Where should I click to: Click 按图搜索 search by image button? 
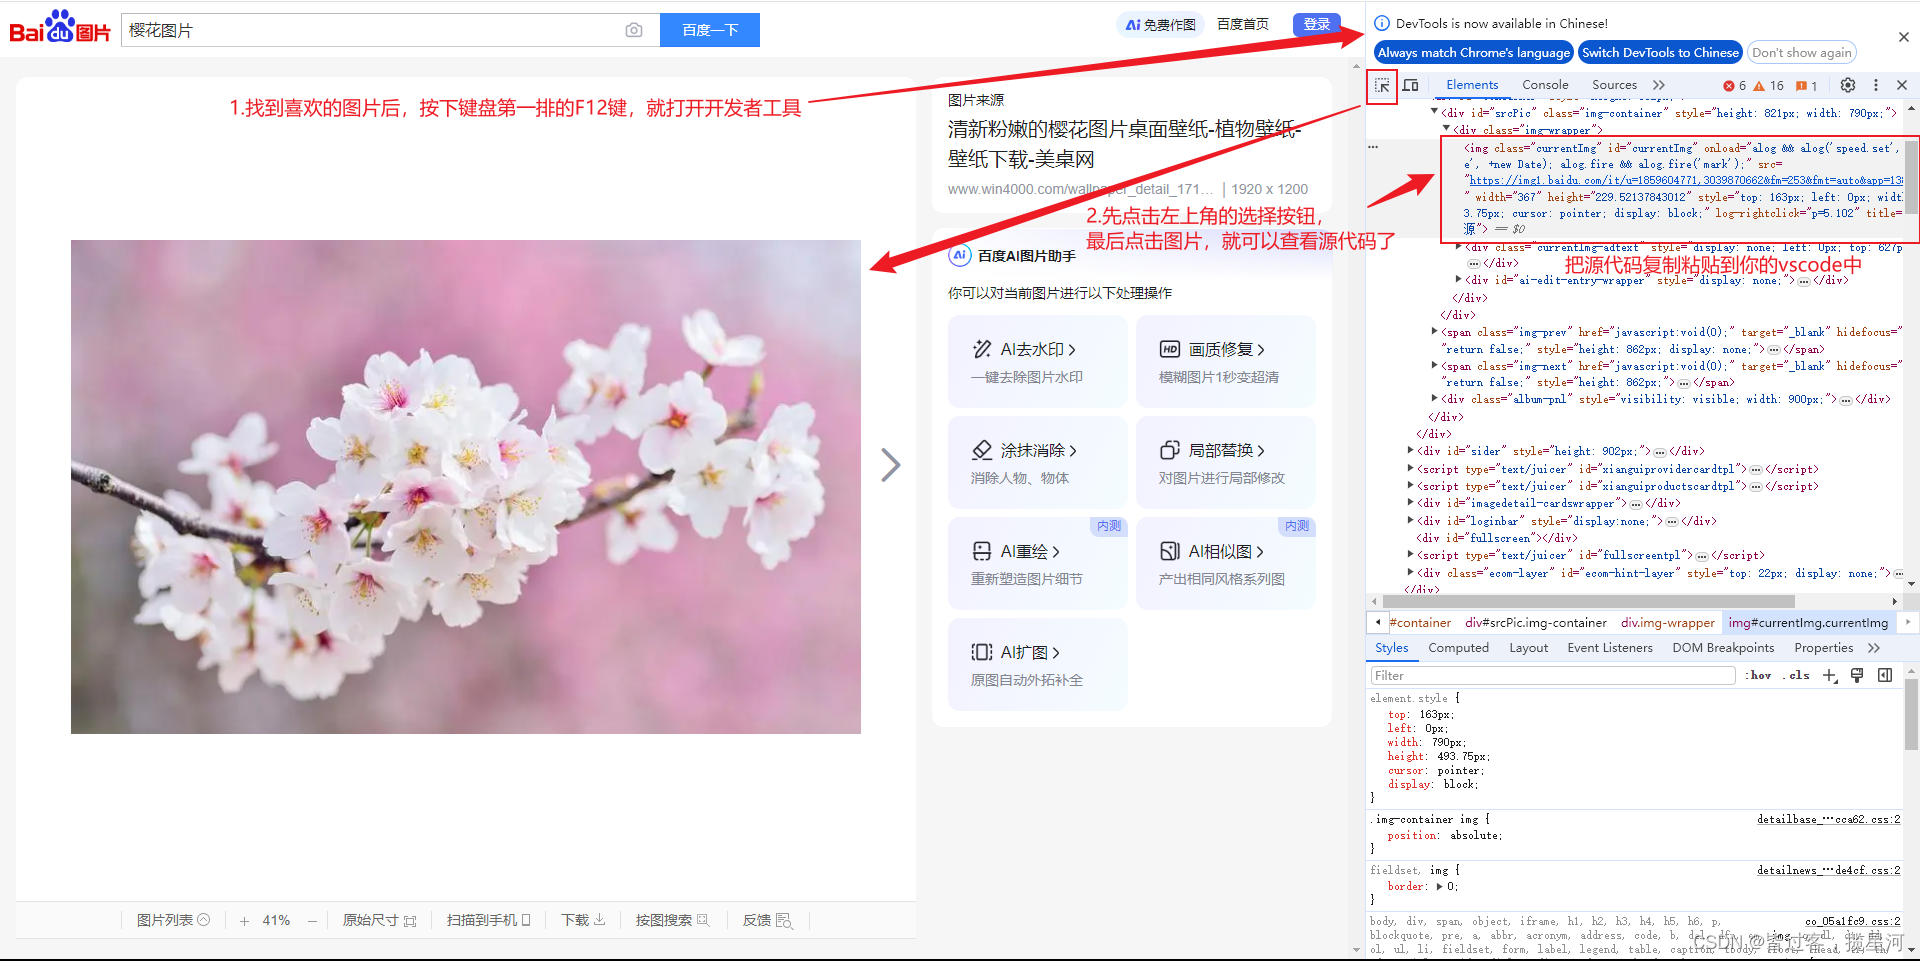[x=672, y=920]
